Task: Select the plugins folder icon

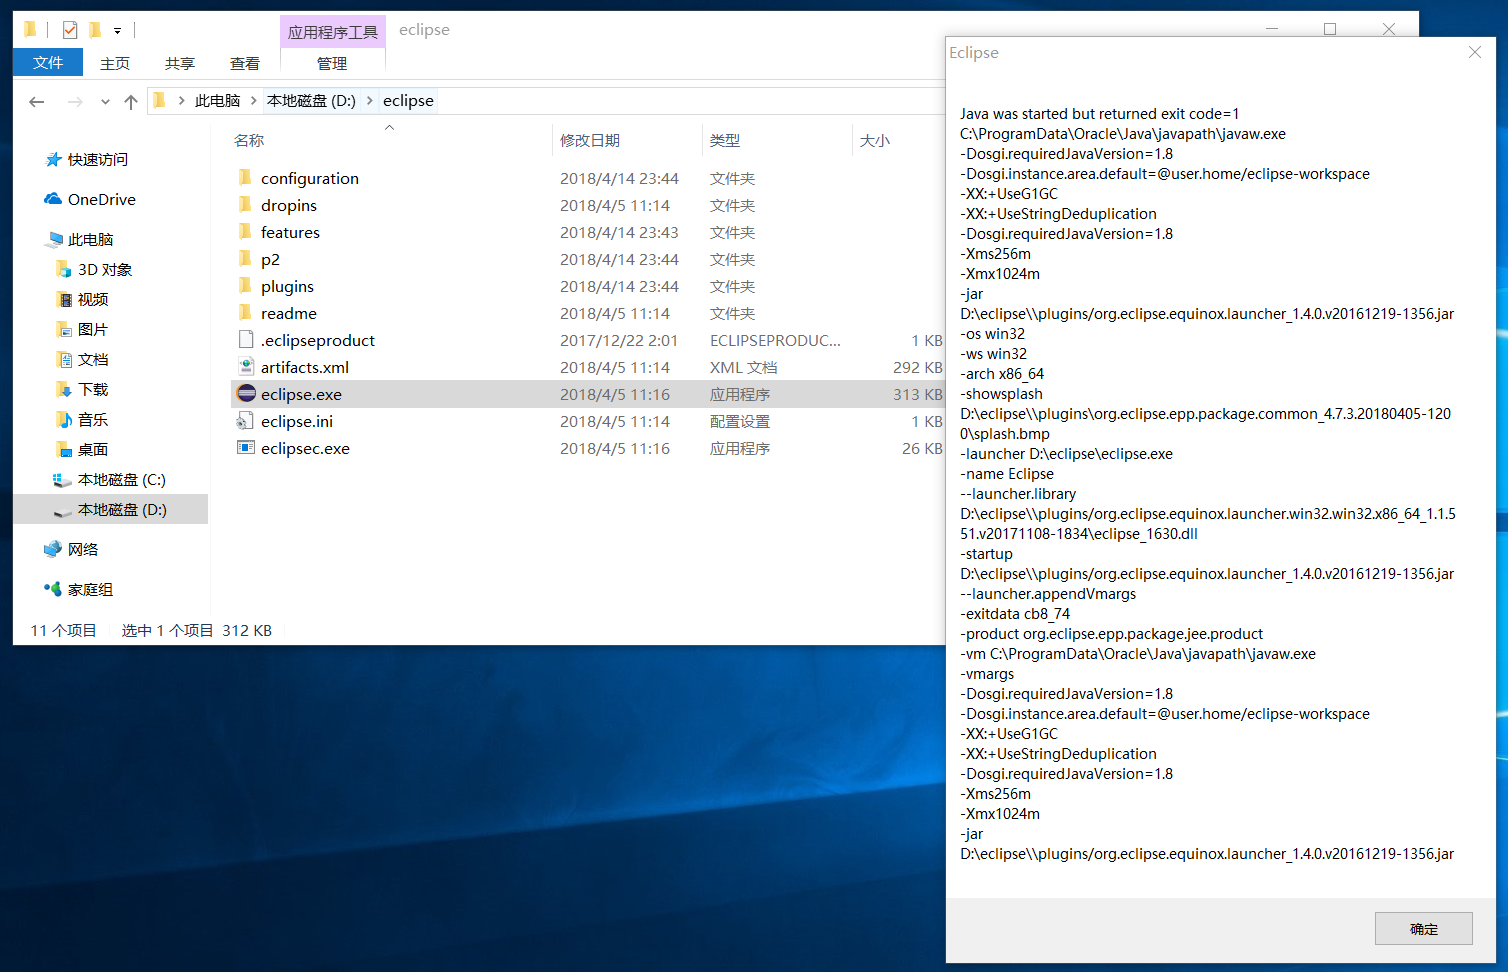Action: tap(245, 285)
